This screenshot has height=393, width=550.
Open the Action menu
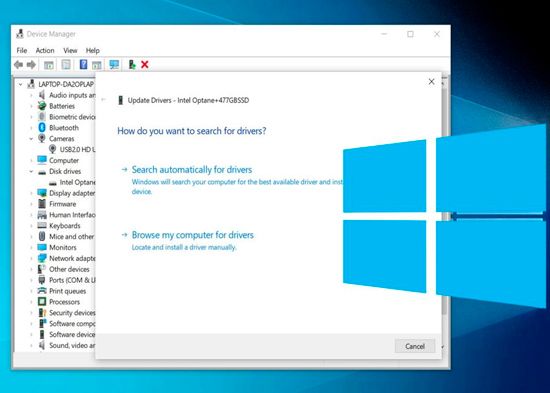(45, 51)
